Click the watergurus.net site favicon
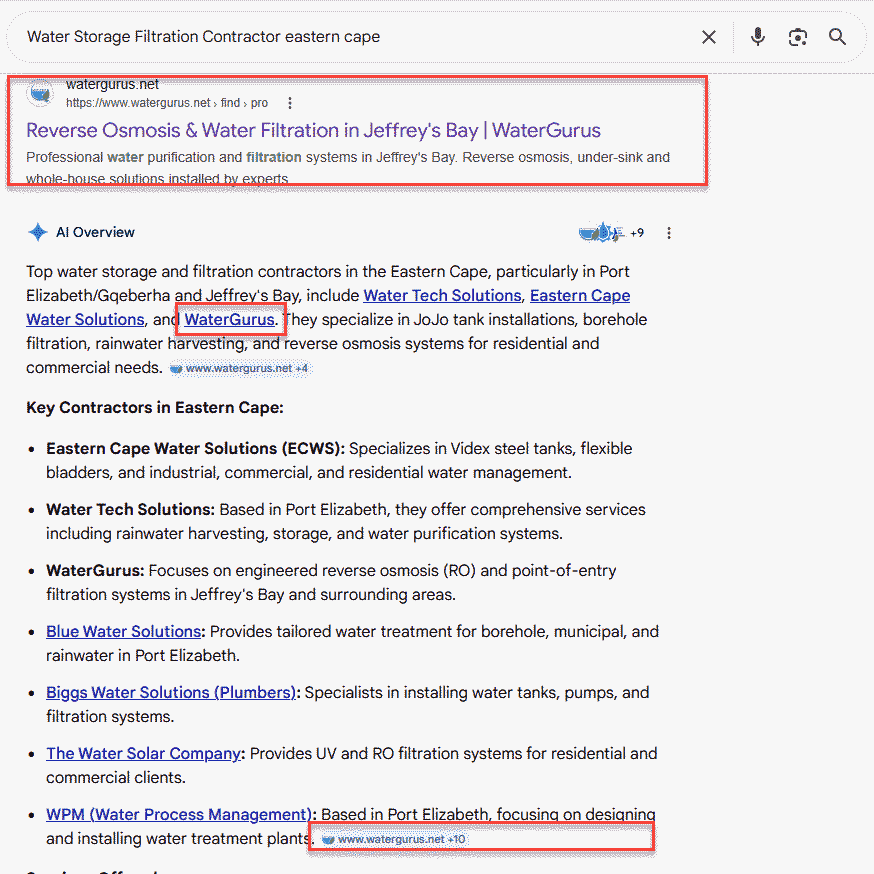This screenshot has height=874, width=874. point(41,93)
